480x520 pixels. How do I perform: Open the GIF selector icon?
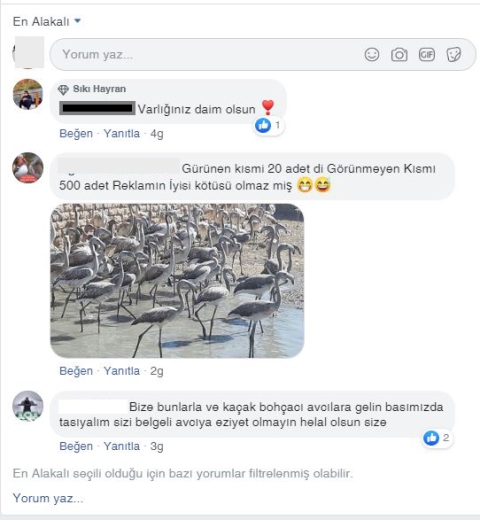(x=427, y=54)
